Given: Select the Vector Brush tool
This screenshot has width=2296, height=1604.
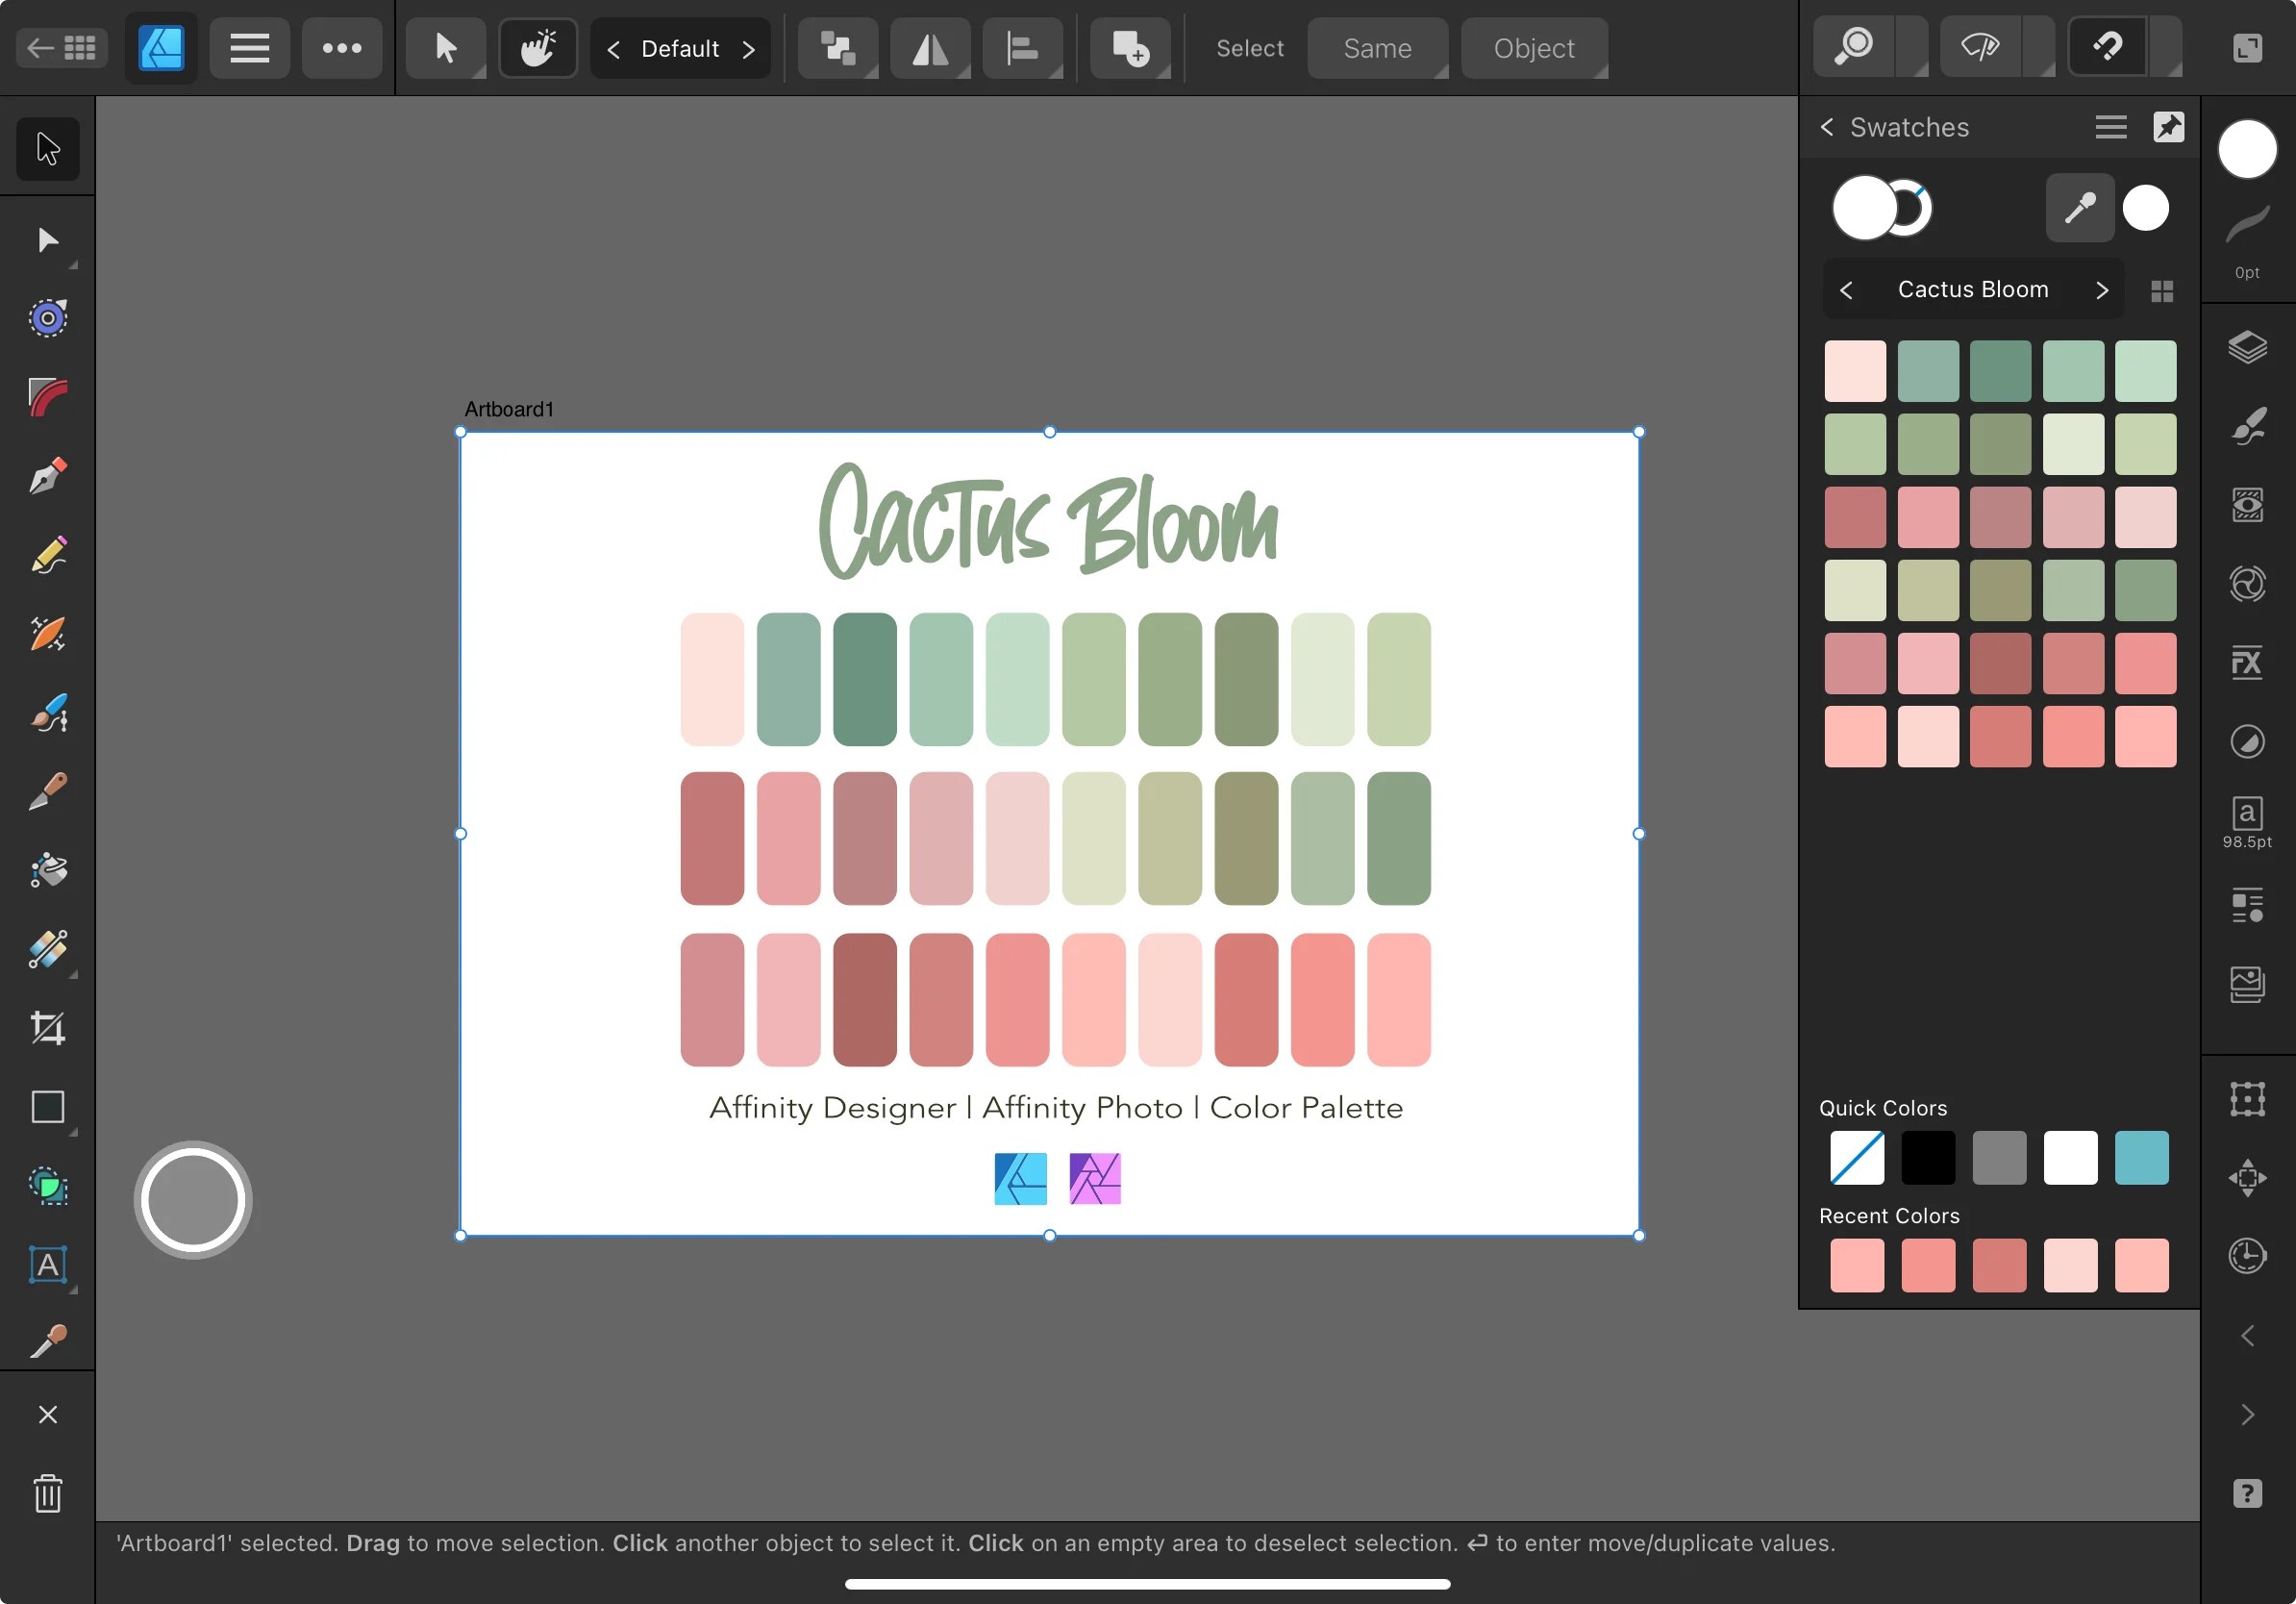Looking at the screenshot, I should [x=47, y=712].
